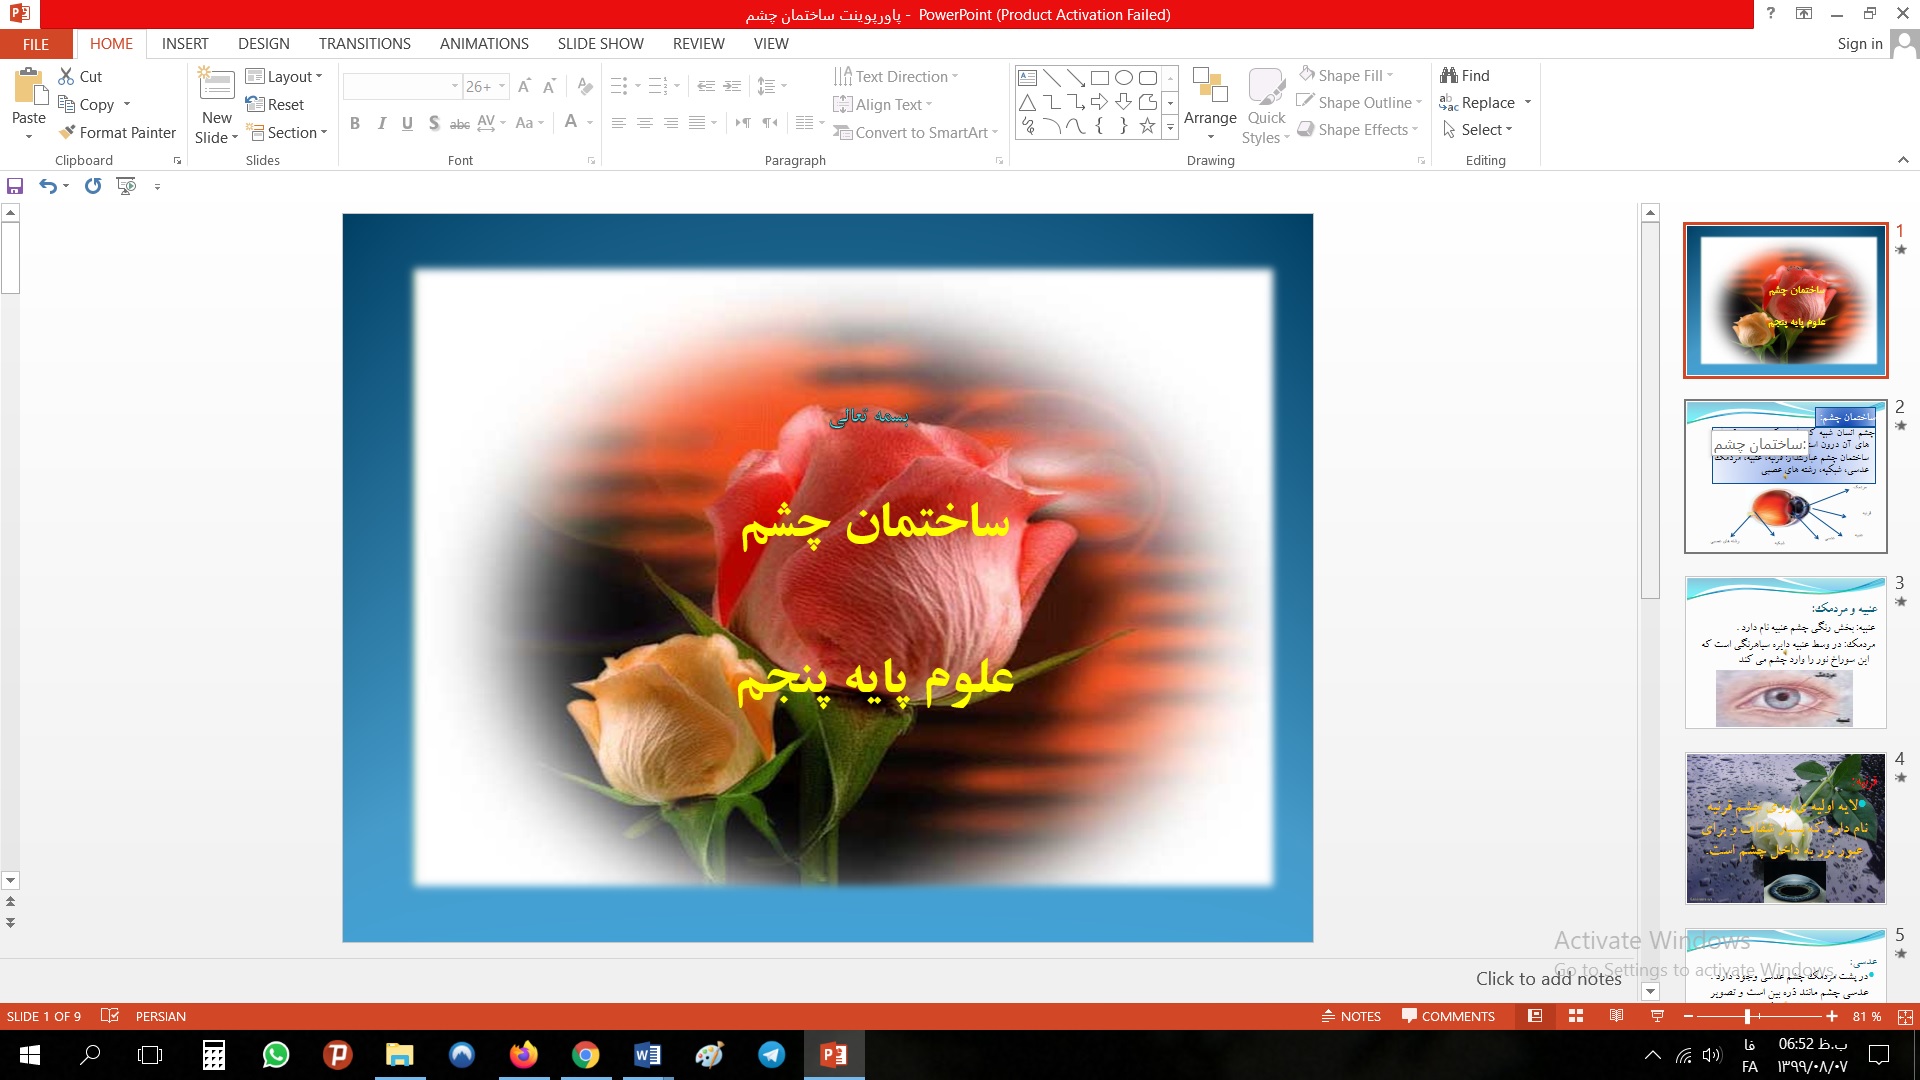Image resolution: width=1920 pixels, height=1080 pixels.
Task: Switch to the TRANSITIONS ribbon tab
Action: tap(364, 44)
